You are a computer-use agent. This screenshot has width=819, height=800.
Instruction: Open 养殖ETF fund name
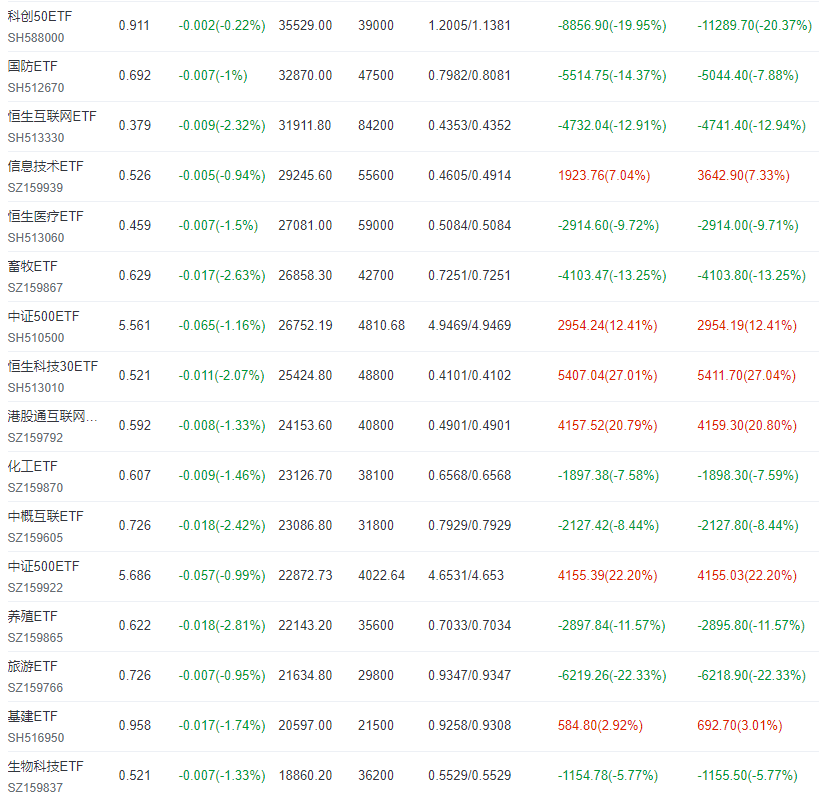pos(32,617)
